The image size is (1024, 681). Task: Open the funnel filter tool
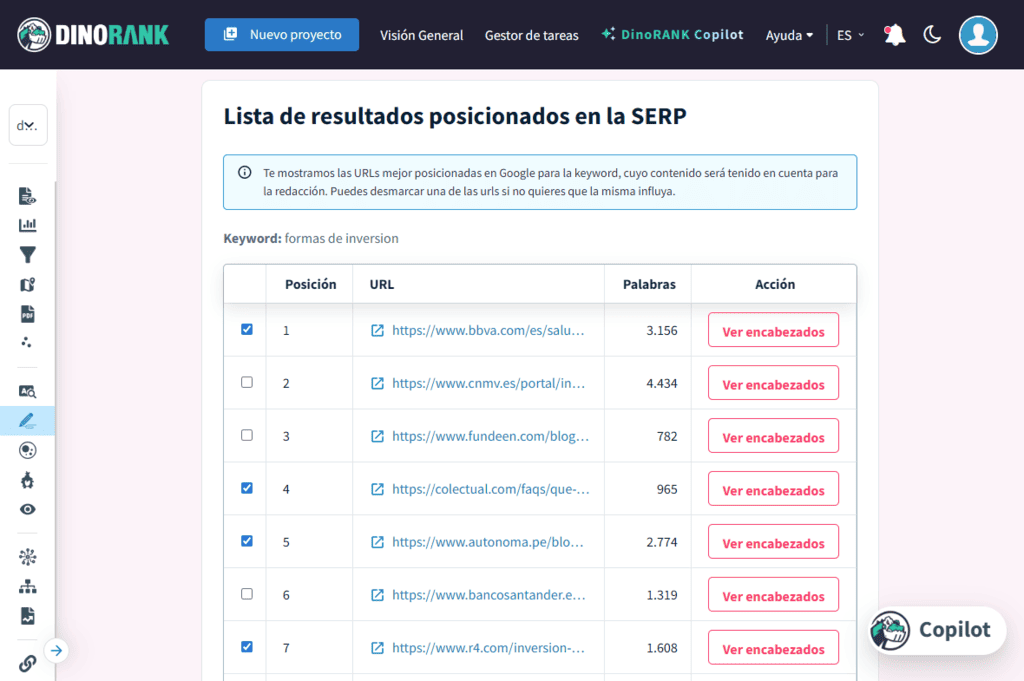pyautogui.click(x=27, y=255)
